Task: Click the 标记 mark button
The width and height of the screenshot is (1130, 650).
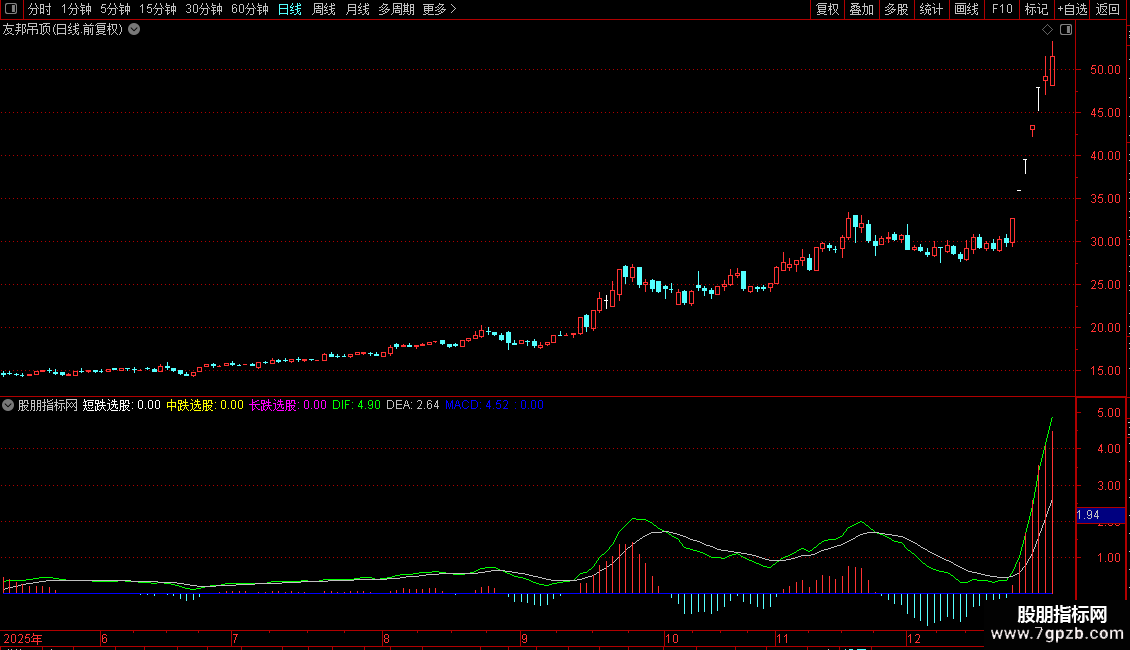Action: click(x=1036, y=9)
